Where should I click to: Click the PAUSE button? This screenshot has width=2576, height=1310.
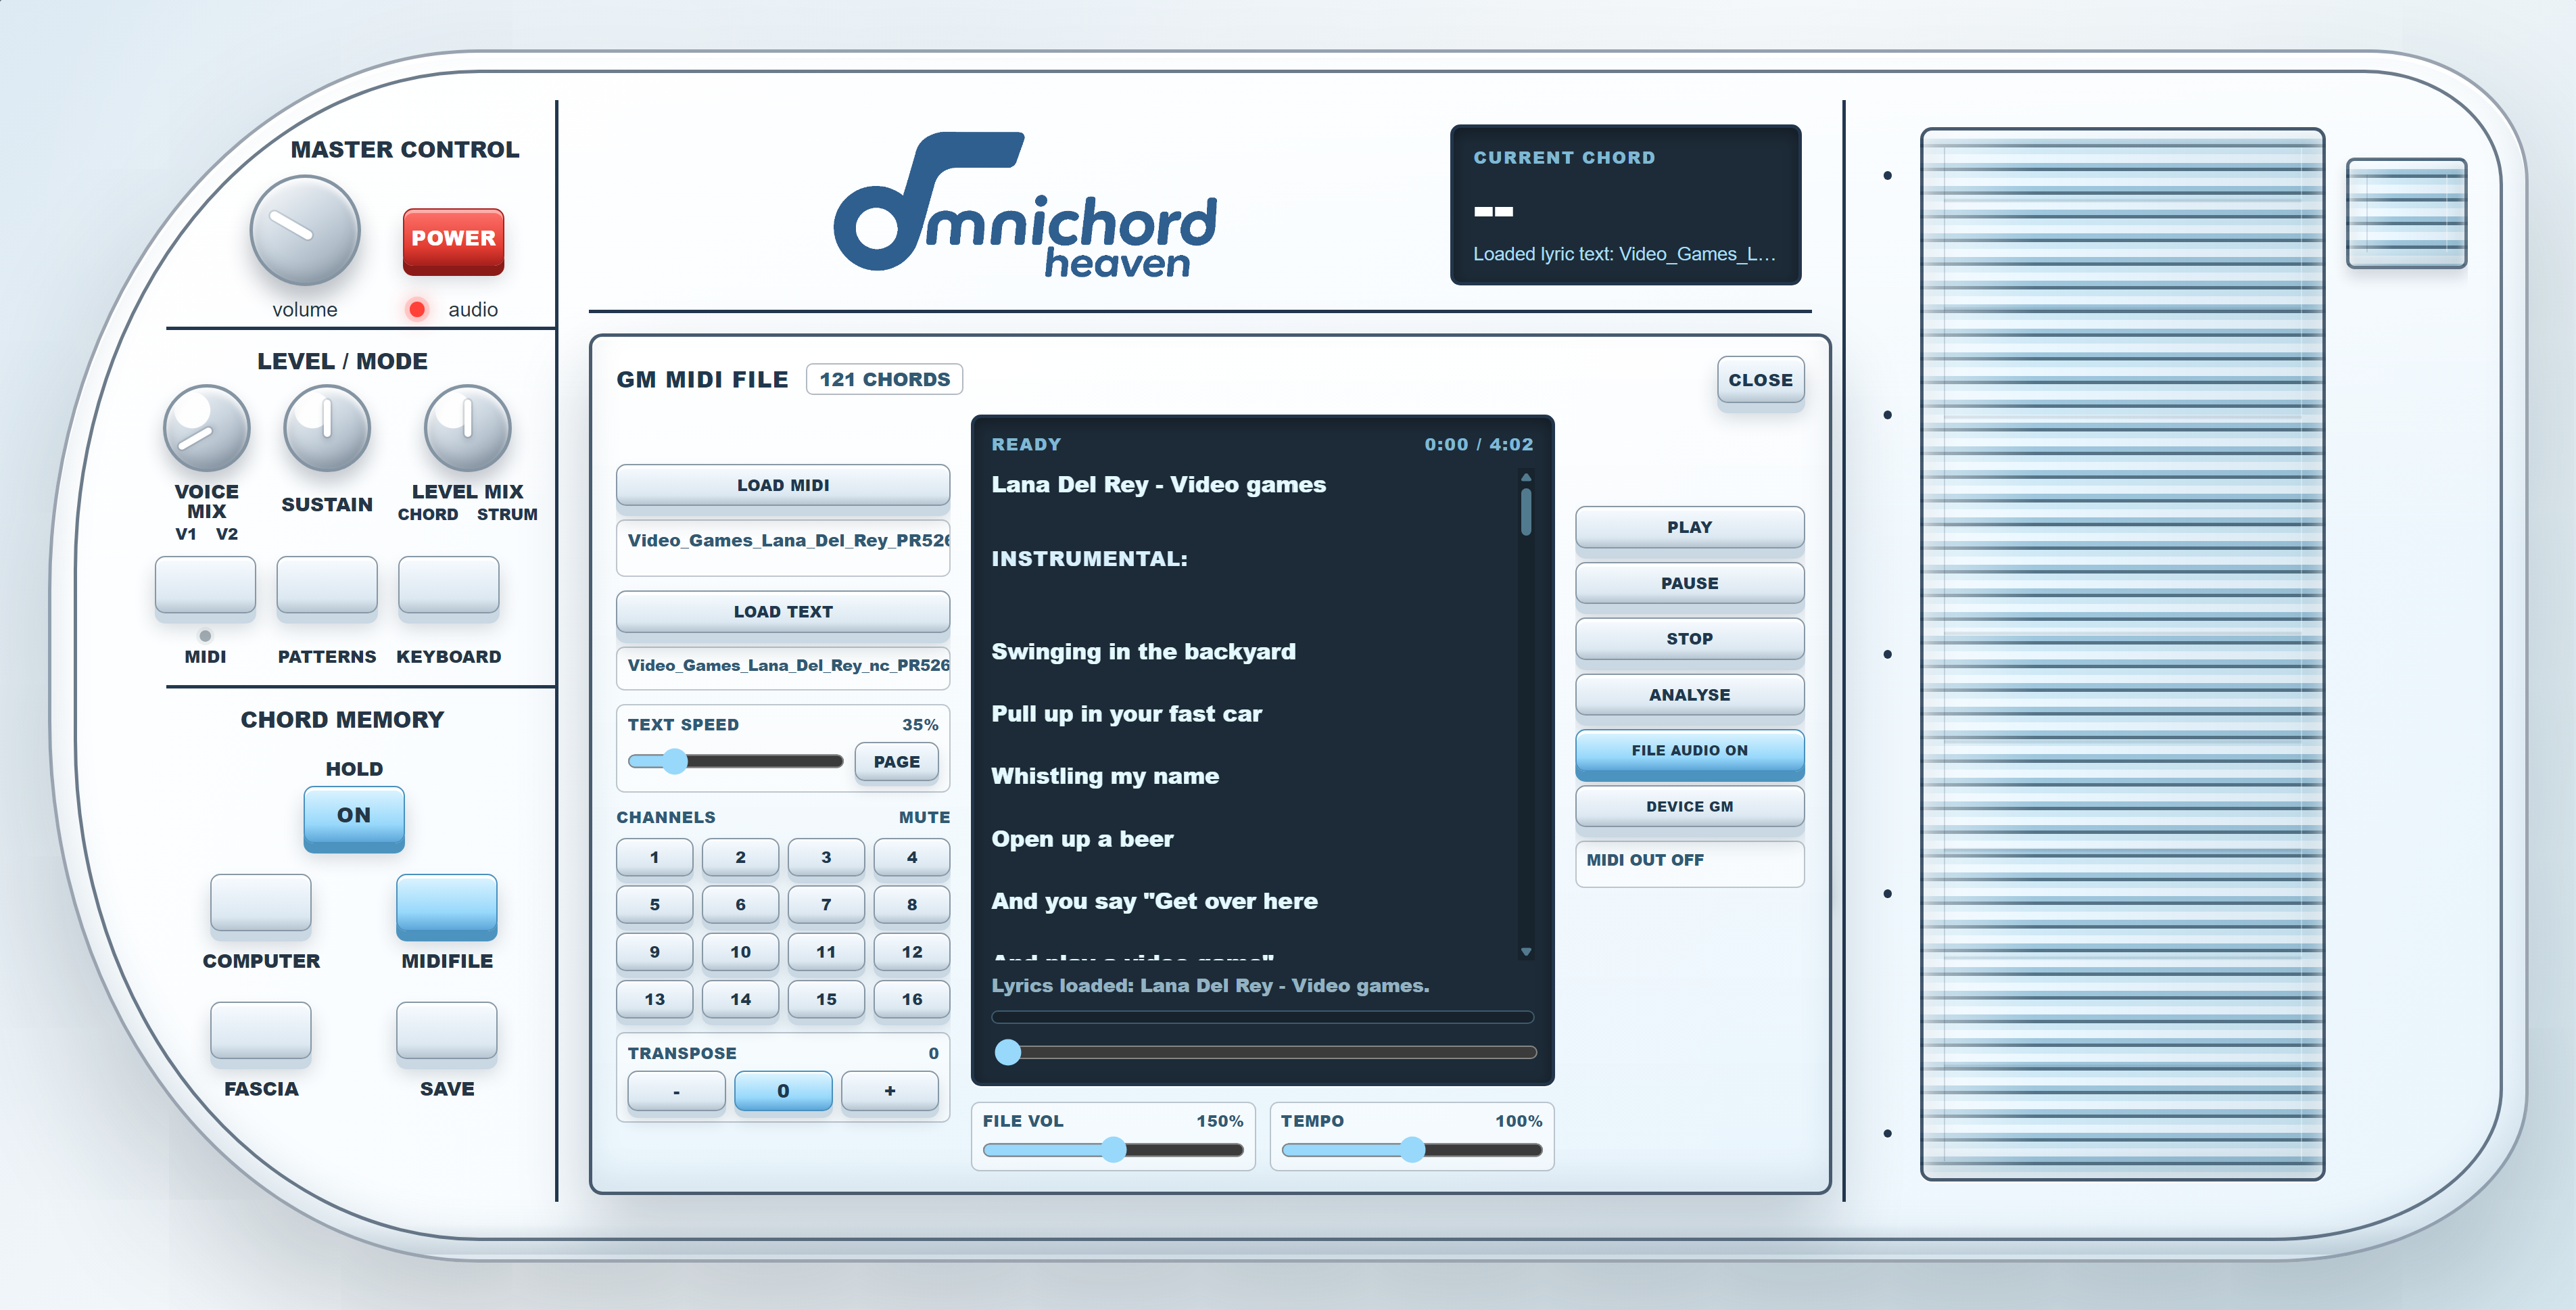1689,584
